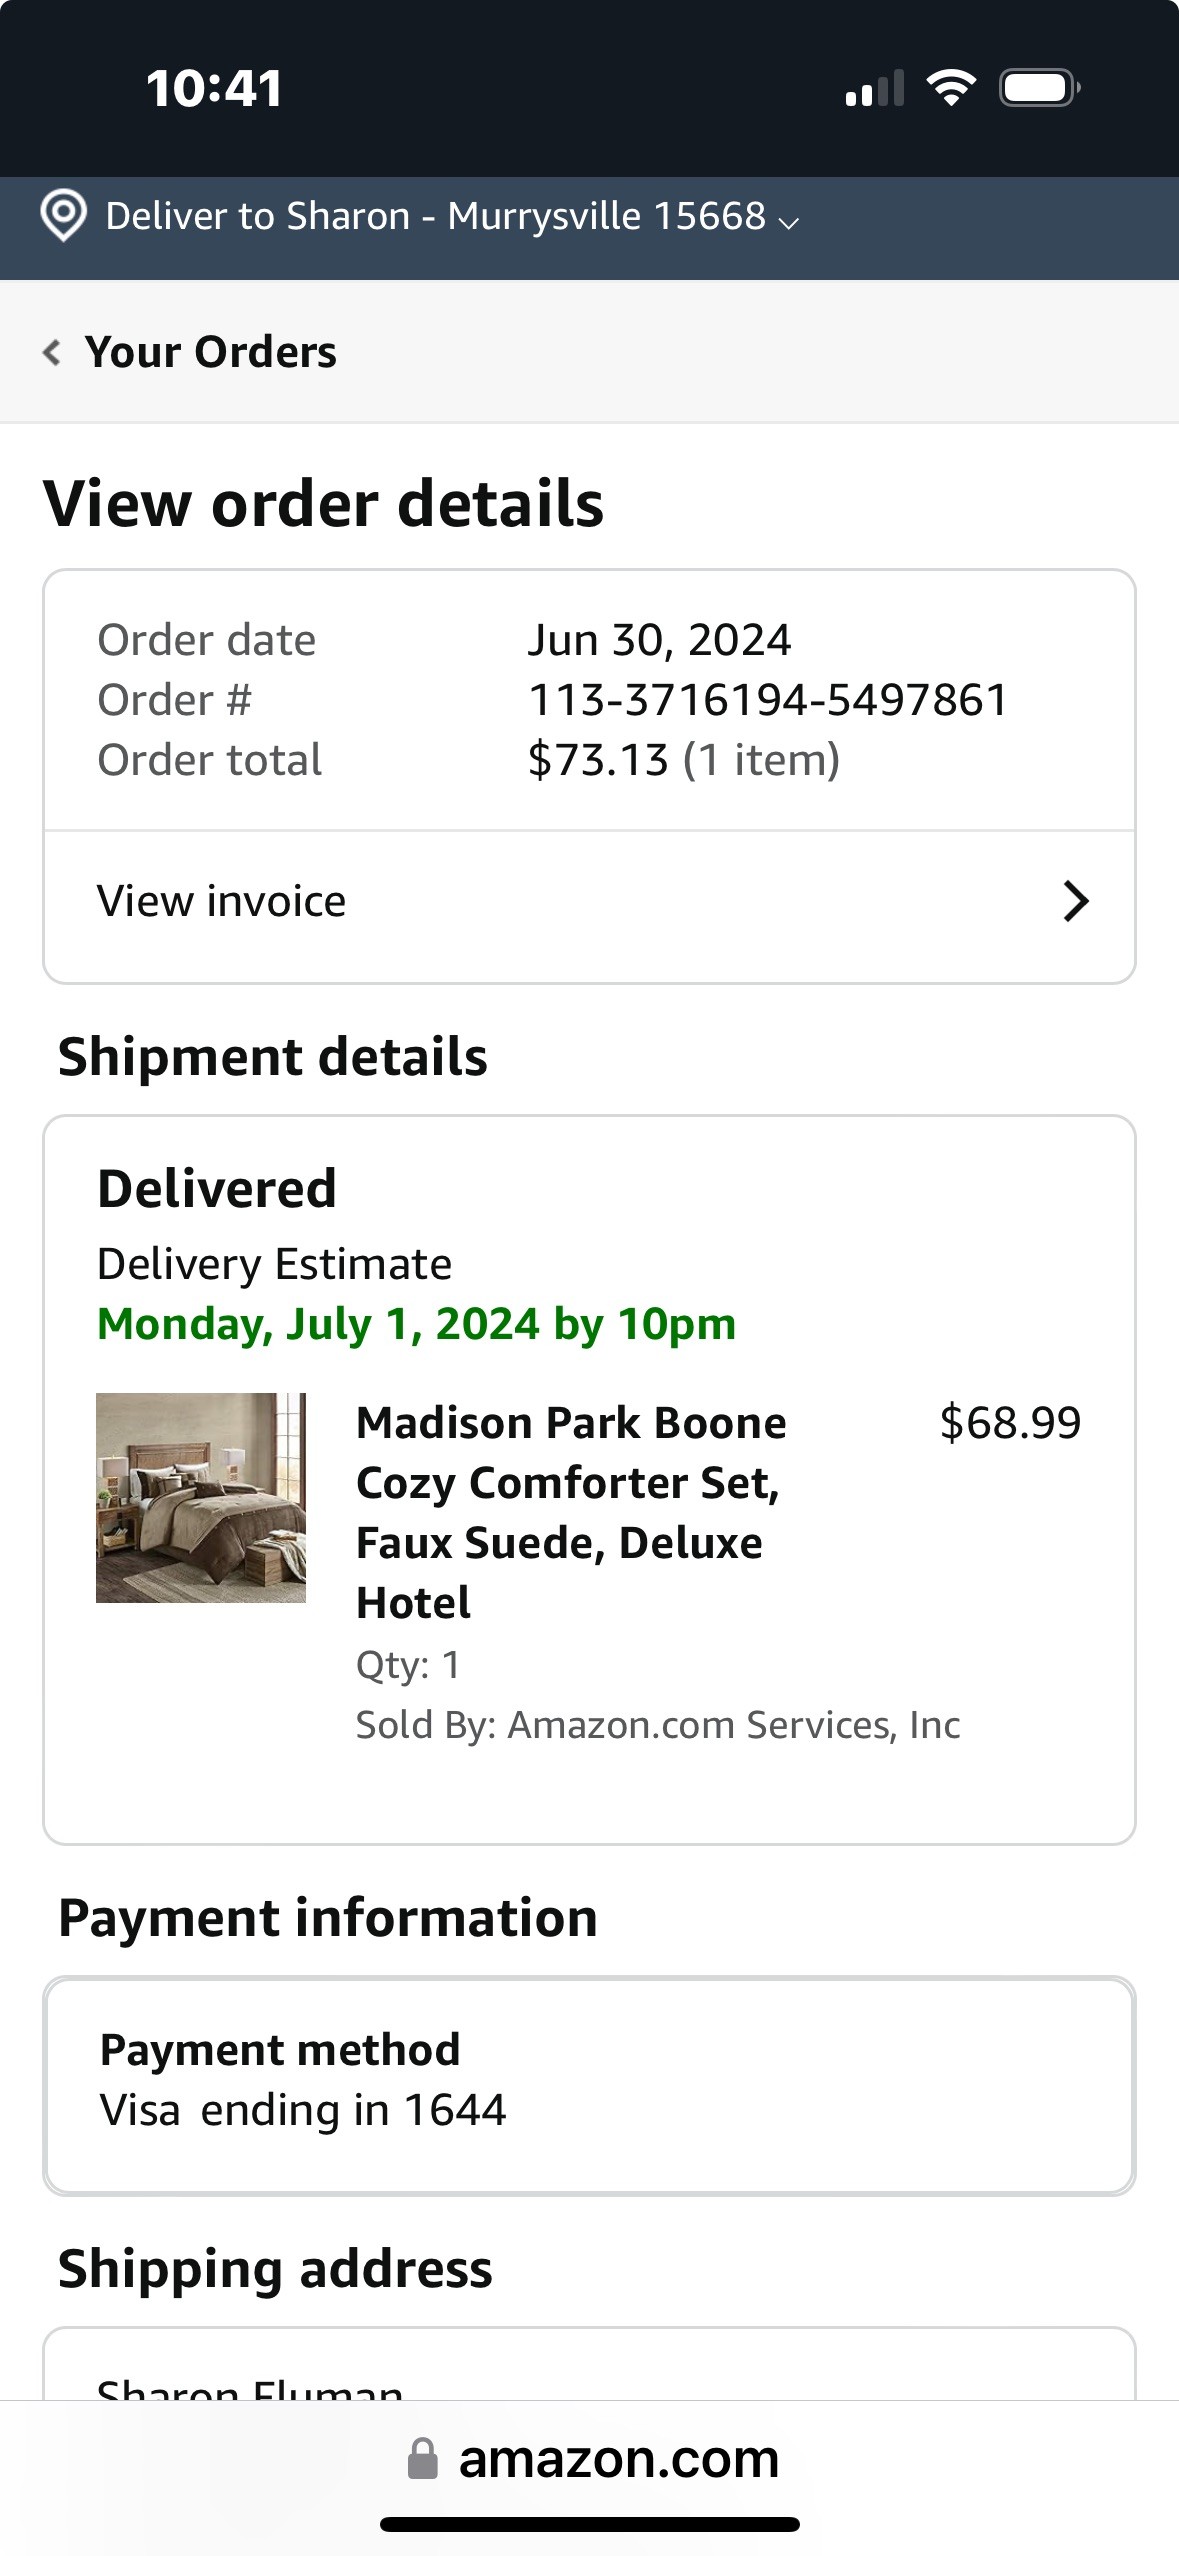Viewport: 1179px width, 2556px height.
Task: Tap the $68.99 item price
Action: coord(1010,1422)
